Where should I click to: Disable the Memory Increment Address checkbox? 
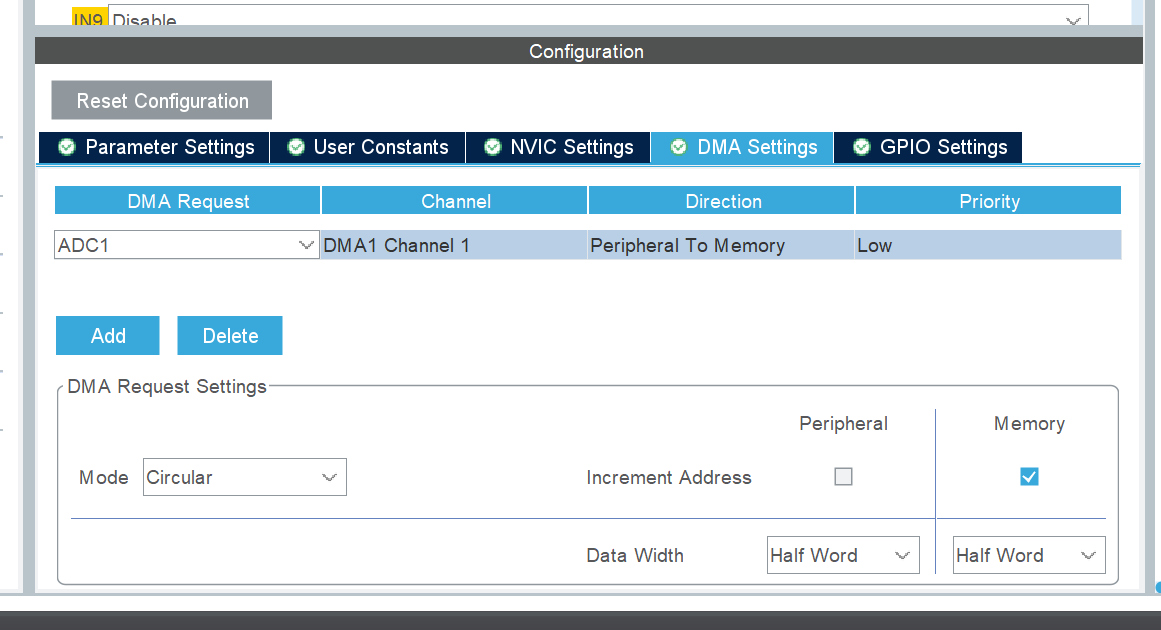[x=1029, y=477]
